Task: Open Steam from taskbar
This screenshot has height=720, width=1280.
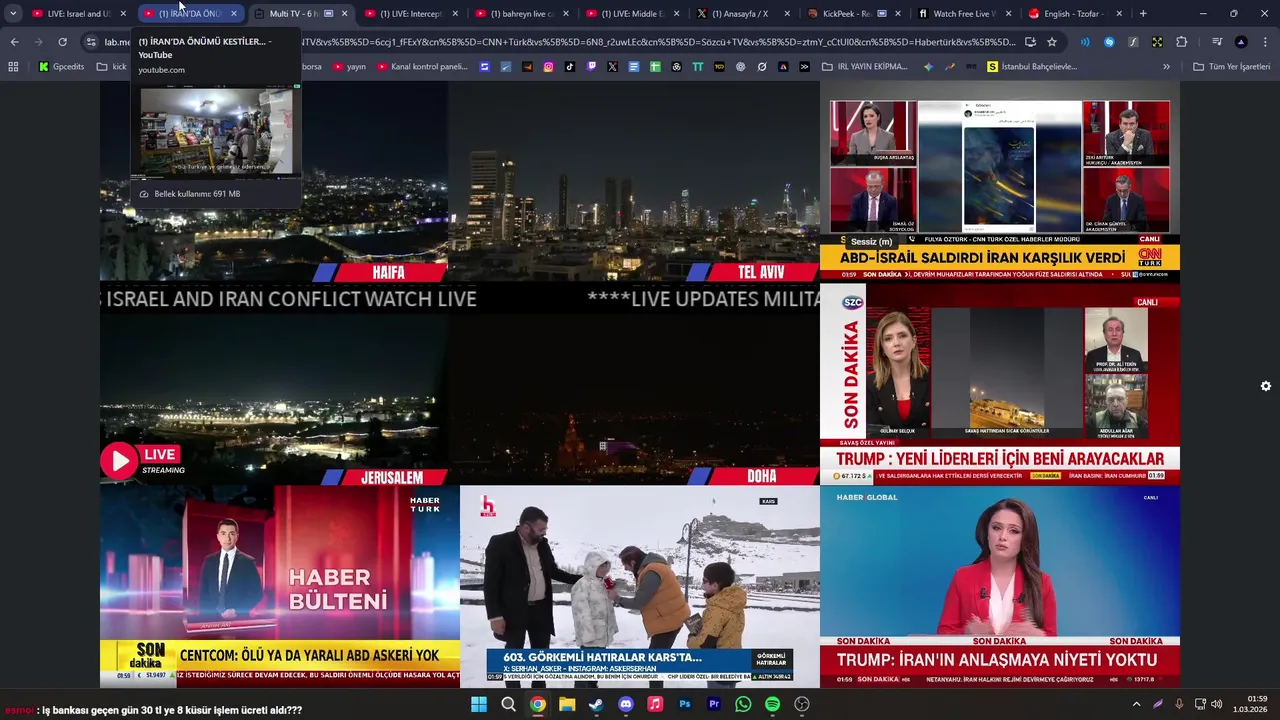Action: pyautogui.click(x=596, y=704)
